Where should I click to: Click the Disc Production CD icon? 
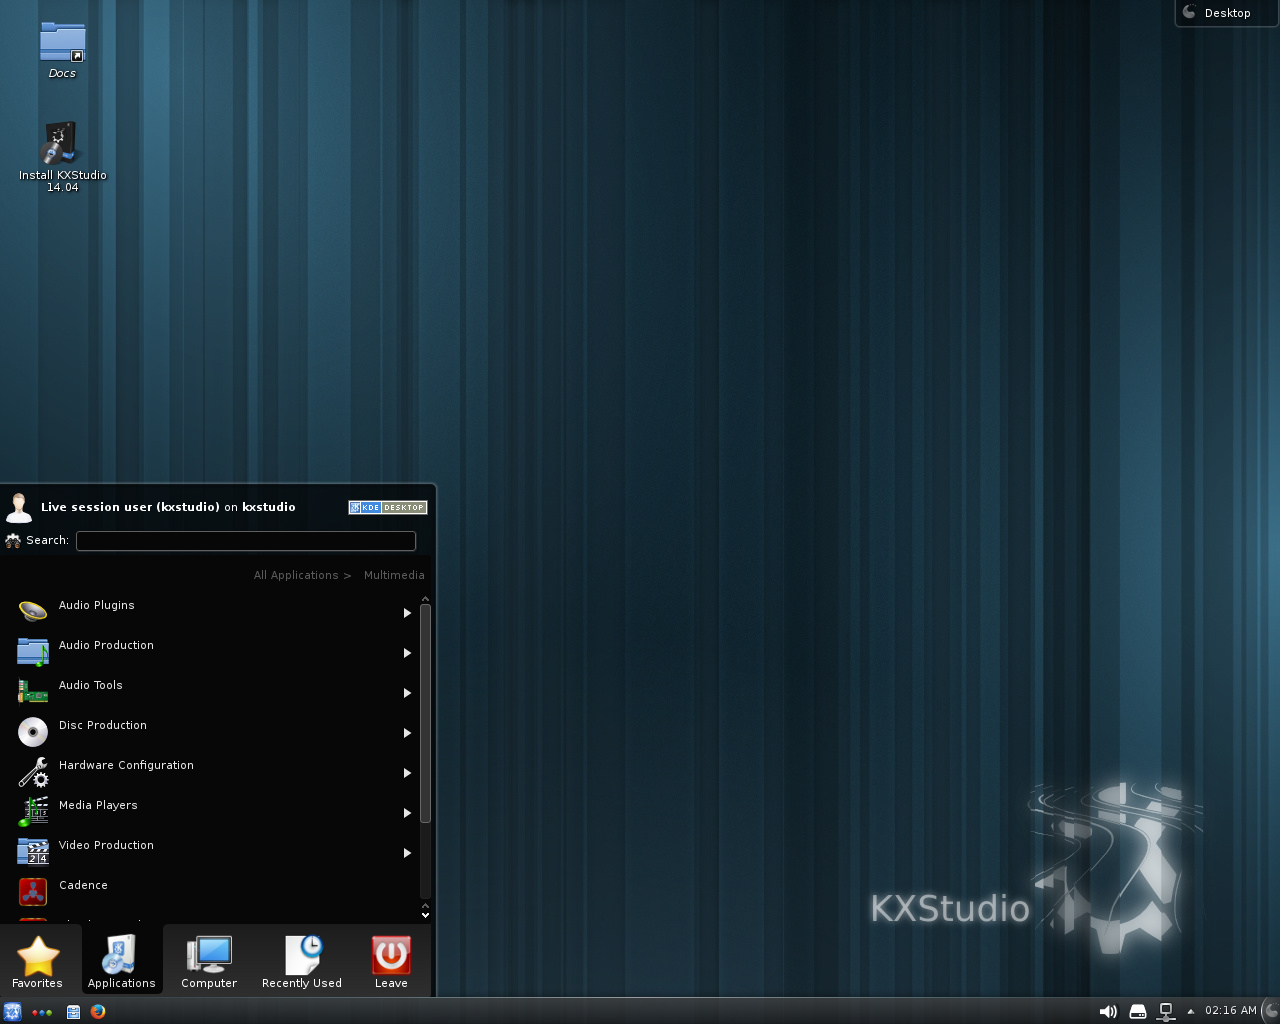(x=32, y=731)
